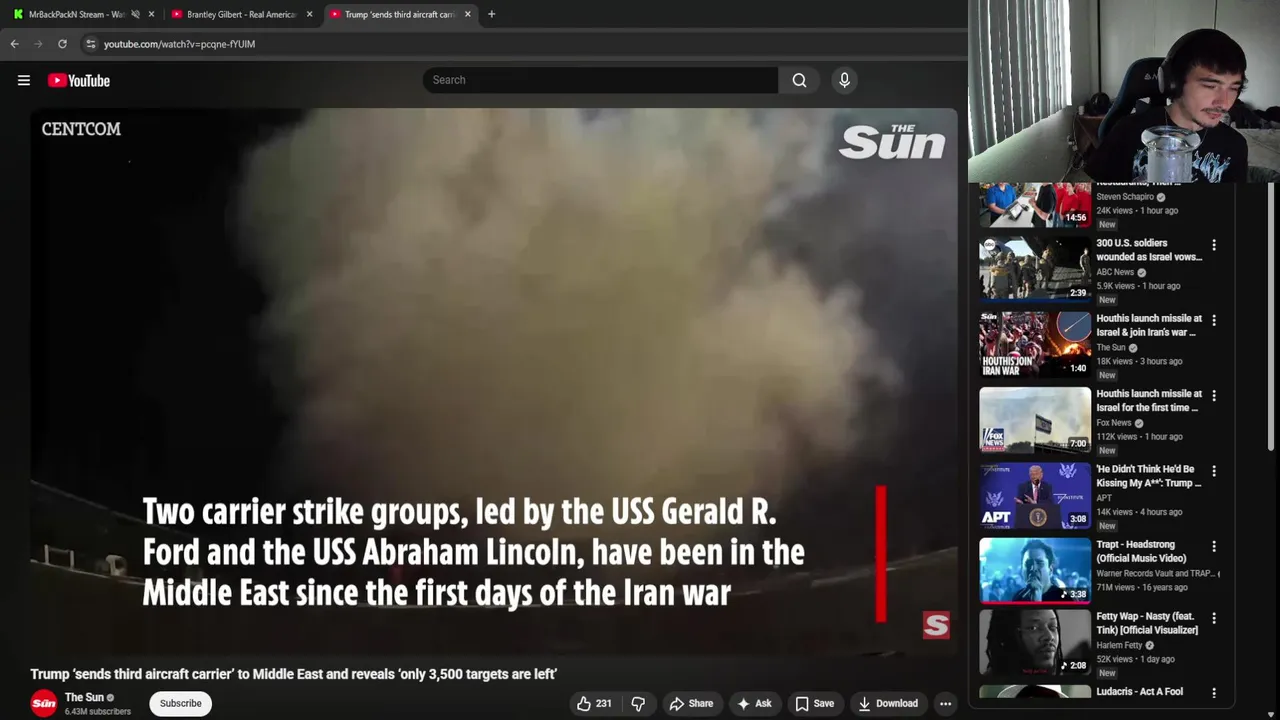Viewport: 1280px width, 720px height.
Task: Click the video title text
Action: coord(293,674)
